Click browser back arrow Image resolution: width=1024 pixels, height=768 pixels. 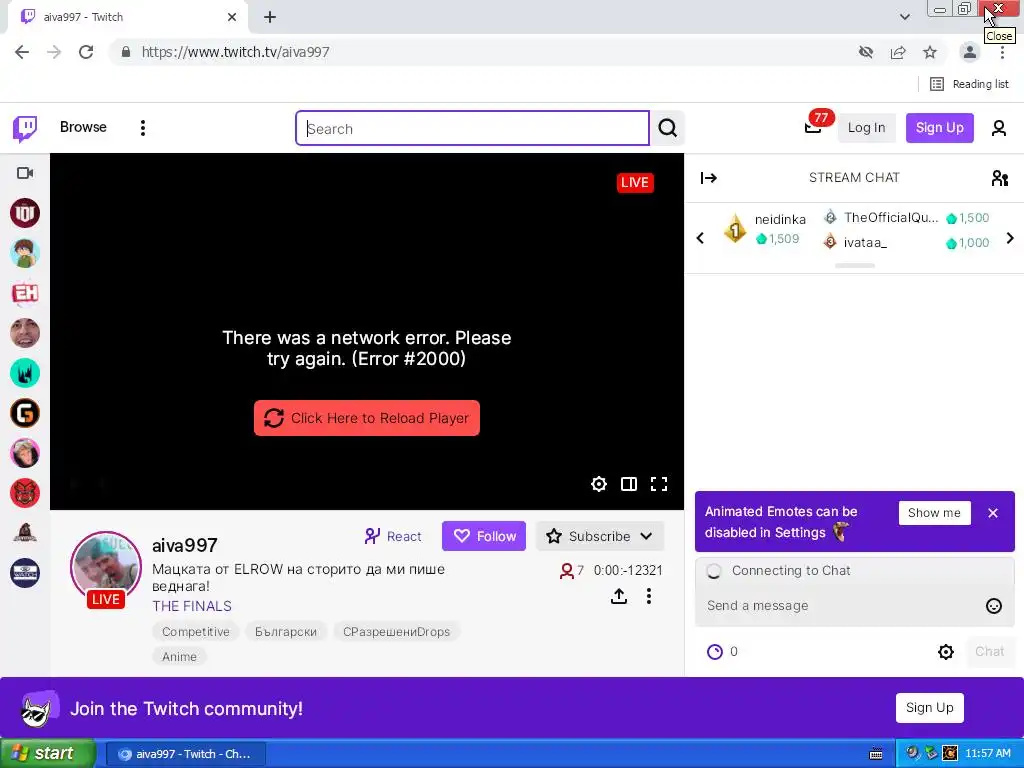coord(22,52)
